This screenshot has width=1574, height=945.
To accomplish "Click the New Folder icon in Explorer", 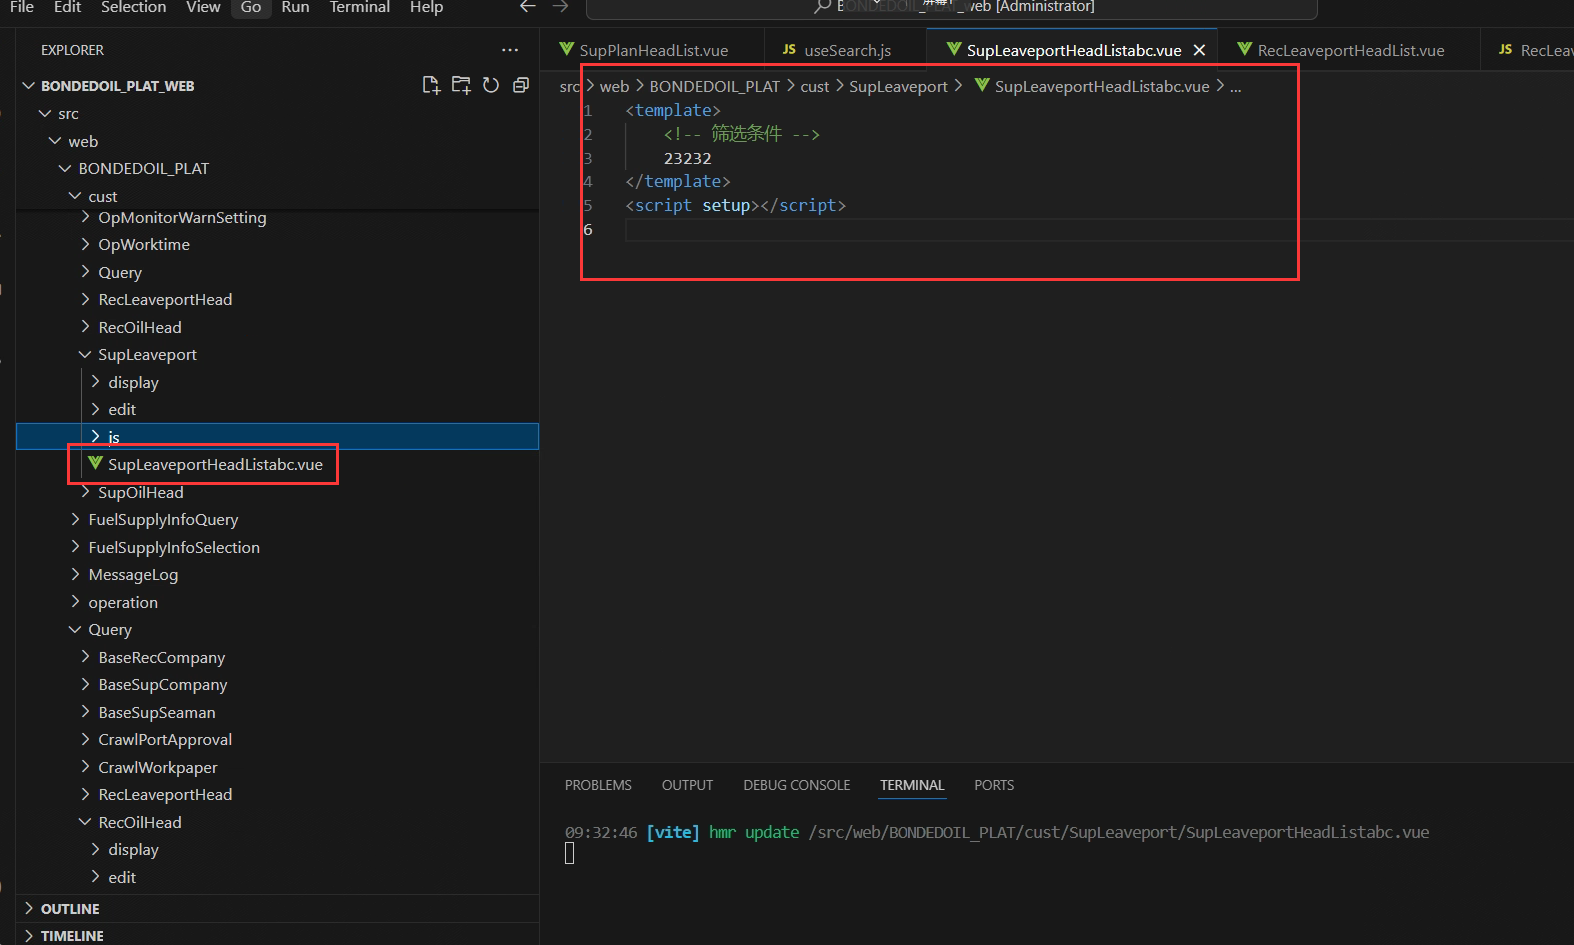I will pyautogui.click(x=461, y=85).
